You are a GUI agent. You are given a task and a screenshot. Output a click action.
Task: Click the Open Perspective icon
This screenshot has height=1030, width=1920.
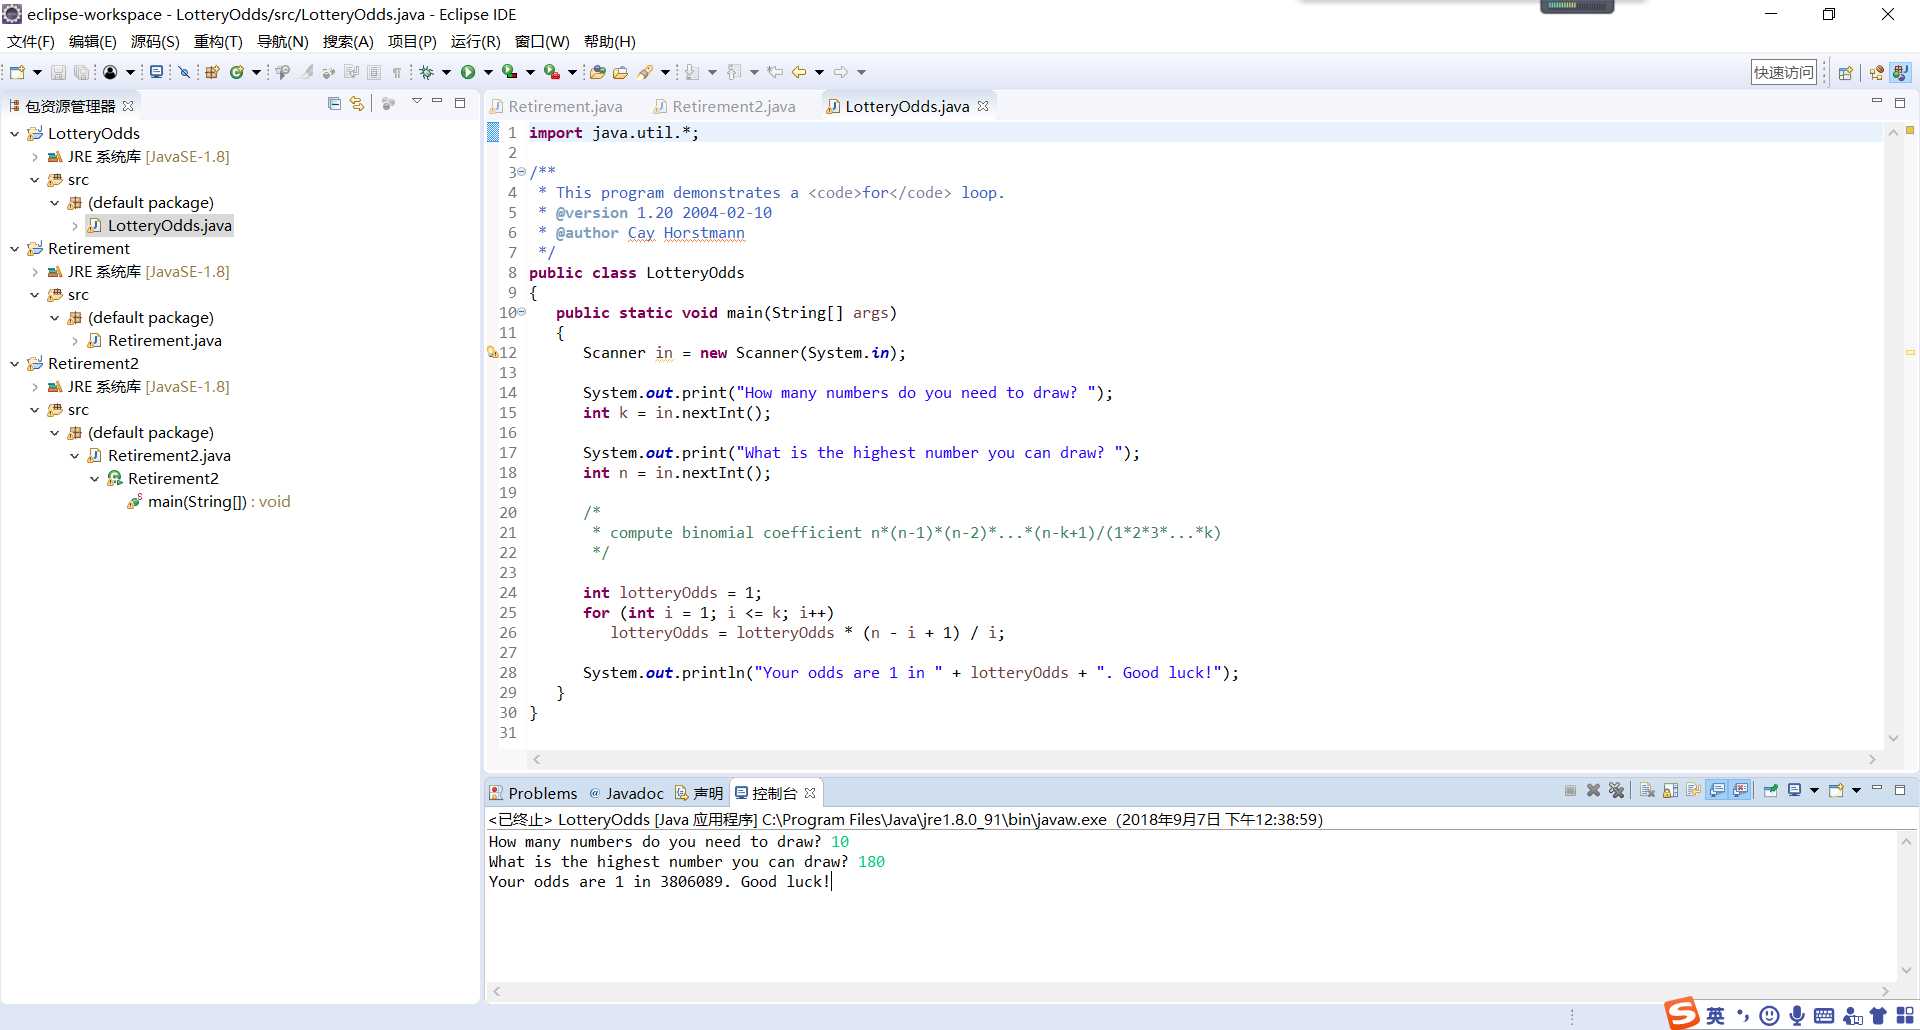[x=1846, y=72]
